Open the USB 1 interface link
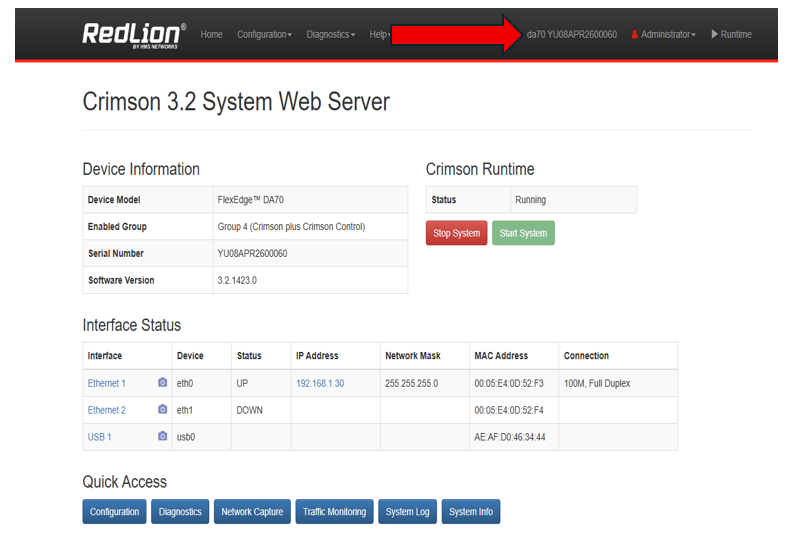Screen dimensions: 798x551 [99, 437]
